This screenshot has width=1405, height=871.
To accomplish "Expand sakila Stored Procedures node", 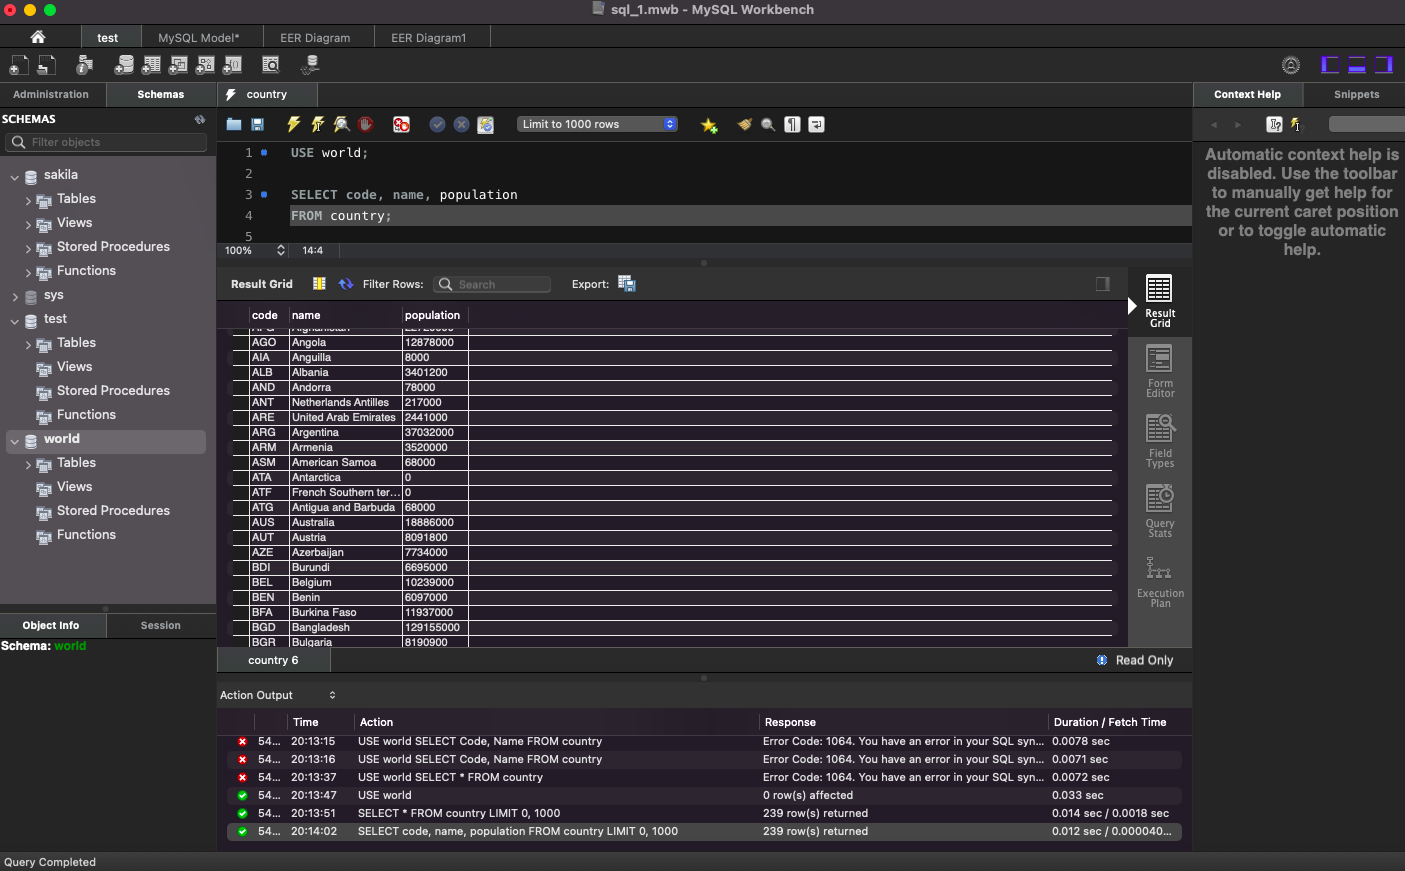I will 28,249.
